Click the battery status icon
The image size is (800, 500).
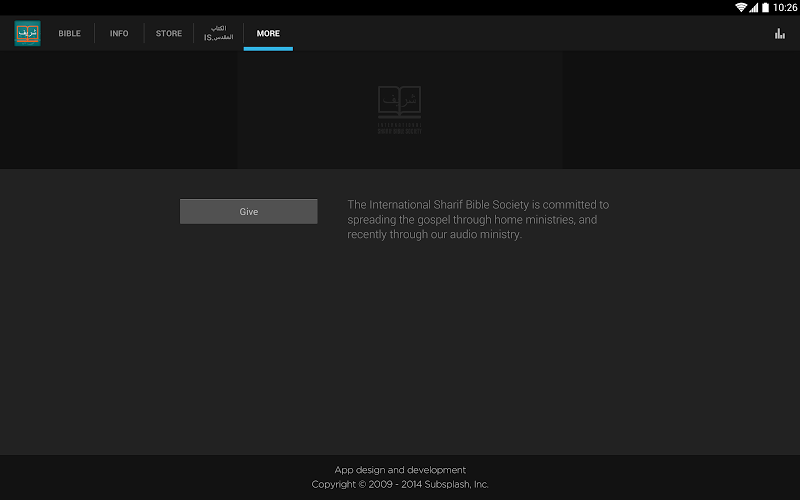pyautogui.click(x=765, y=8)
